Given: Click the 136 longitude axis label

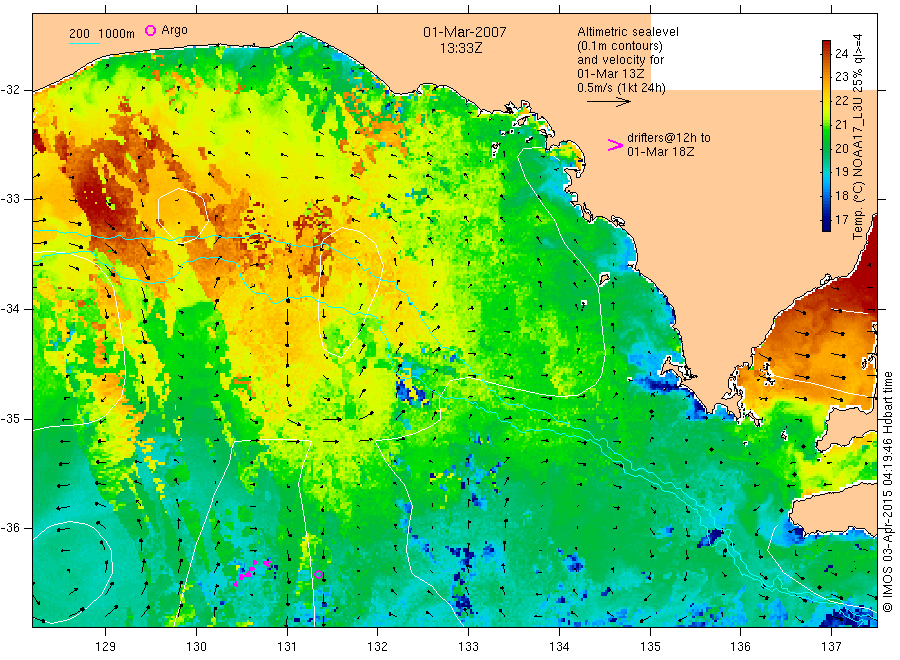Looking at the screenshot, I should (x=740, y=646).
